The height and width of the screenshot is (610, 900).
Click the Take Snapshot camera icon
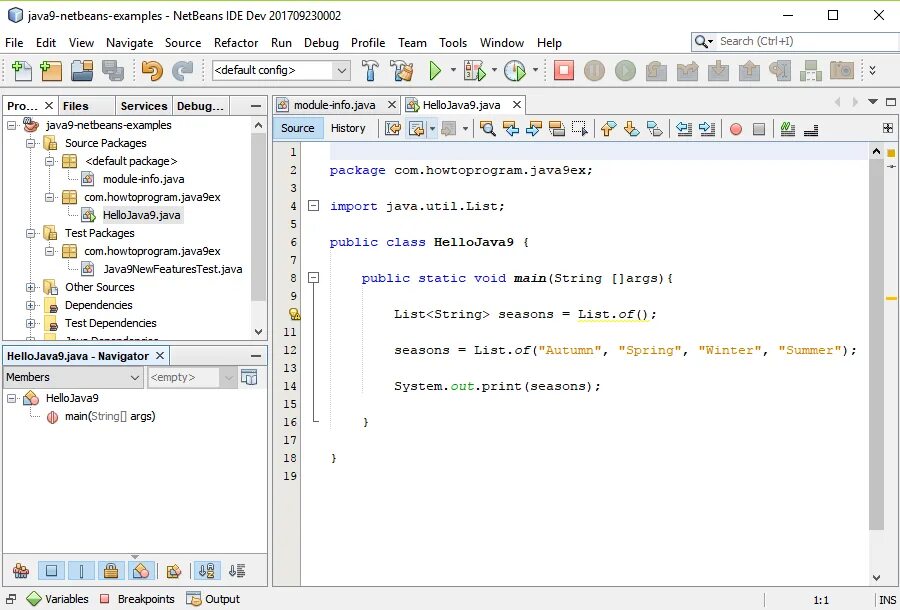842,71
